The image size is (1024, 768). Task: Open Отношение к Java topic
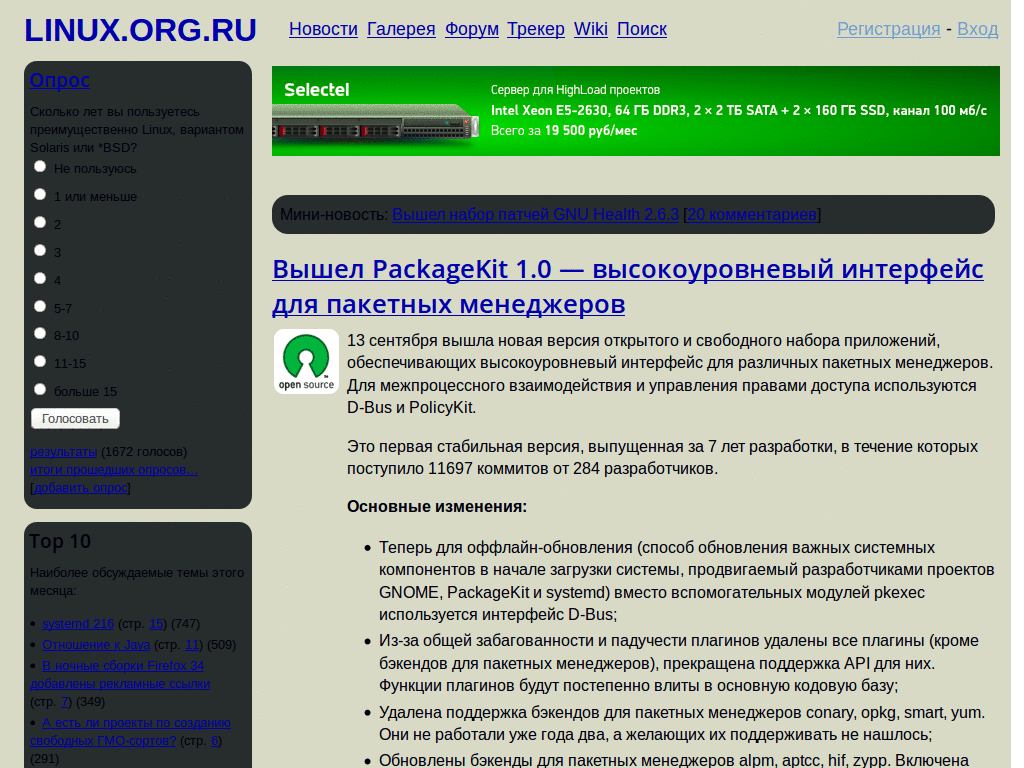[x=96, y=645]
